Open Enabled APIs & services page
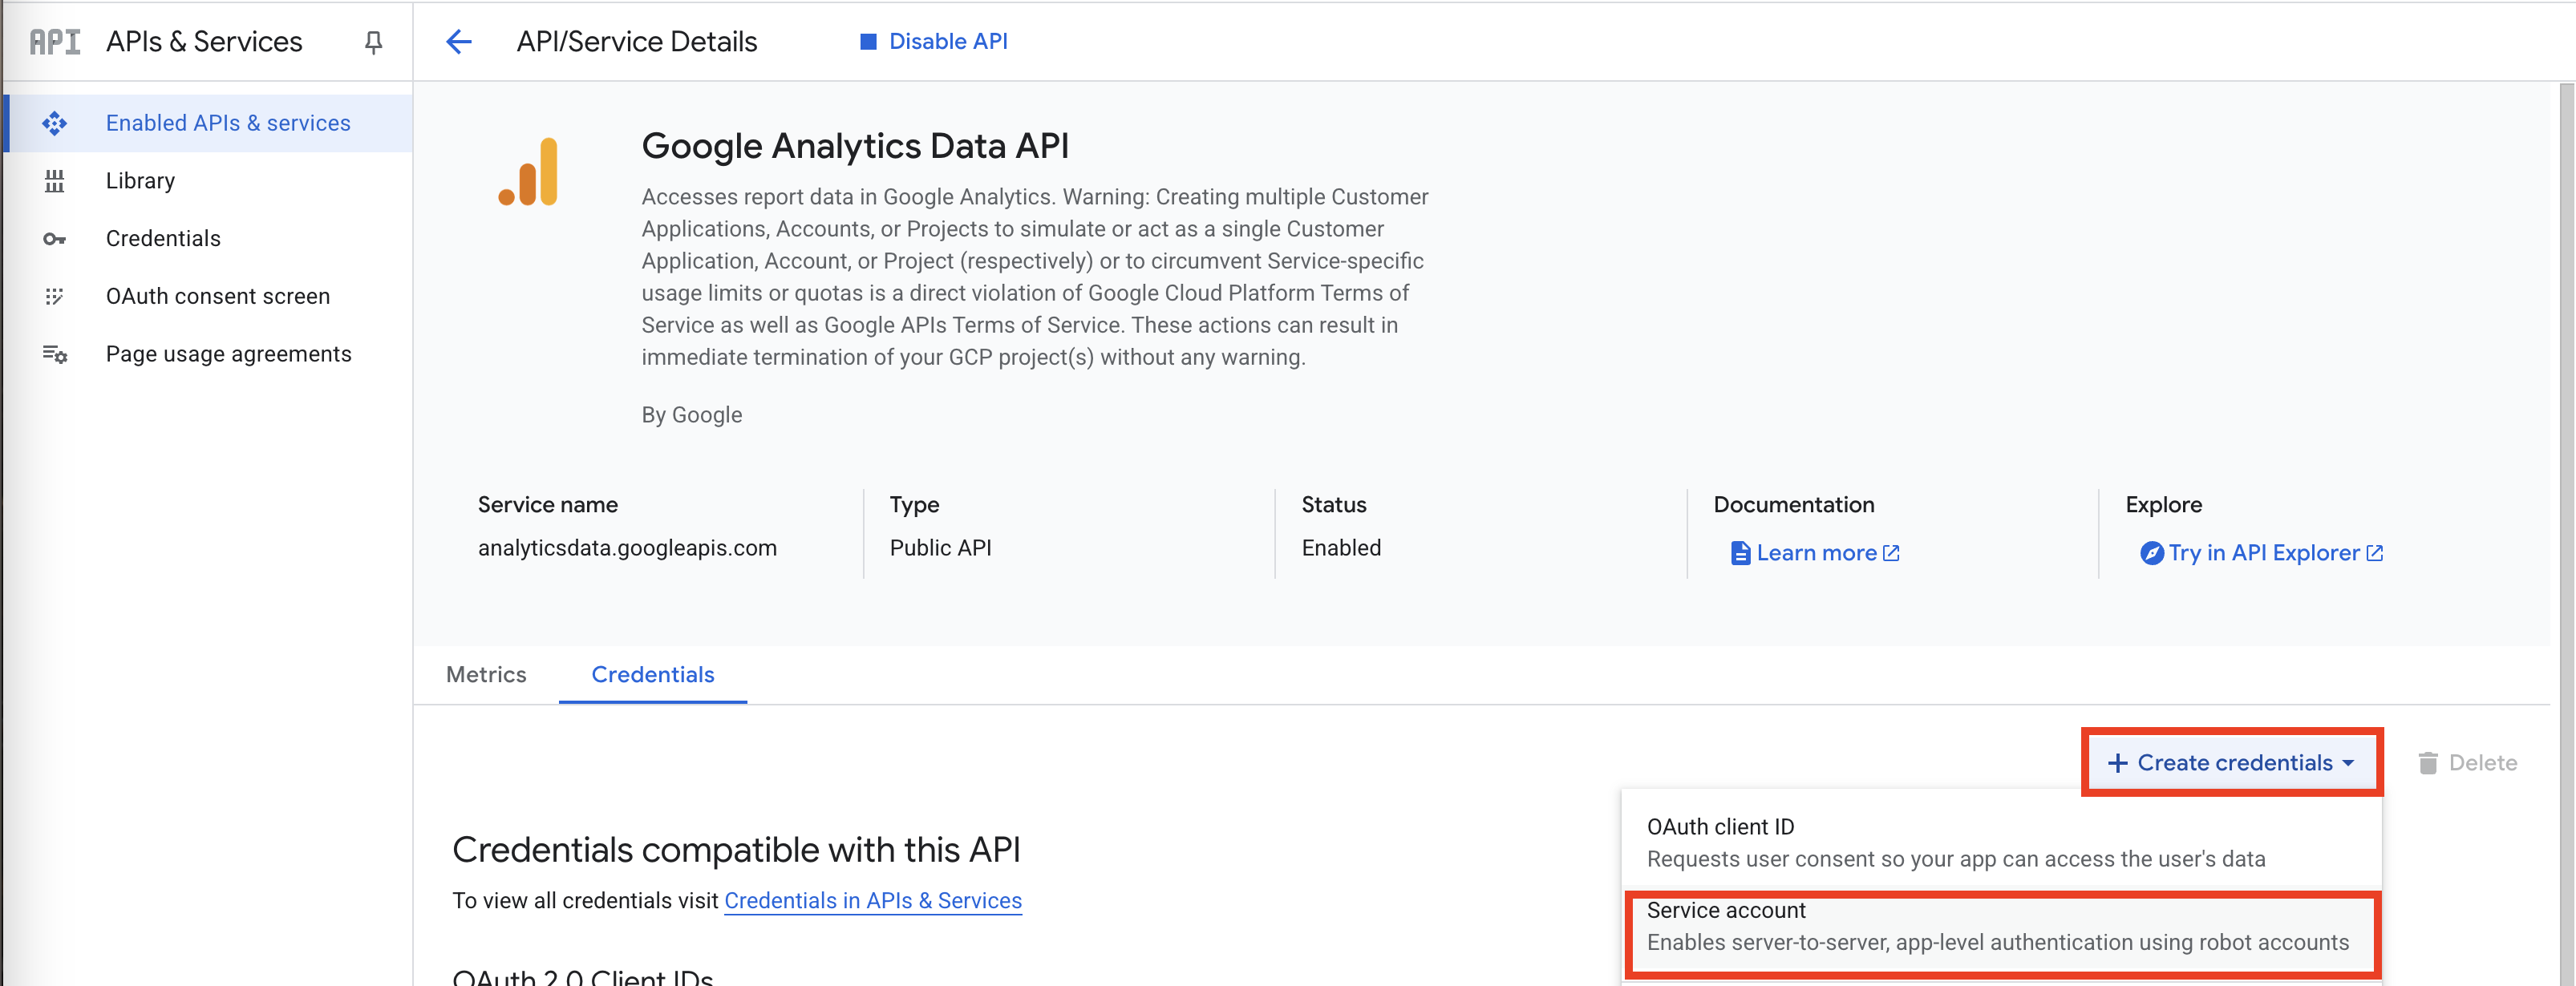 tap(209, 123)
